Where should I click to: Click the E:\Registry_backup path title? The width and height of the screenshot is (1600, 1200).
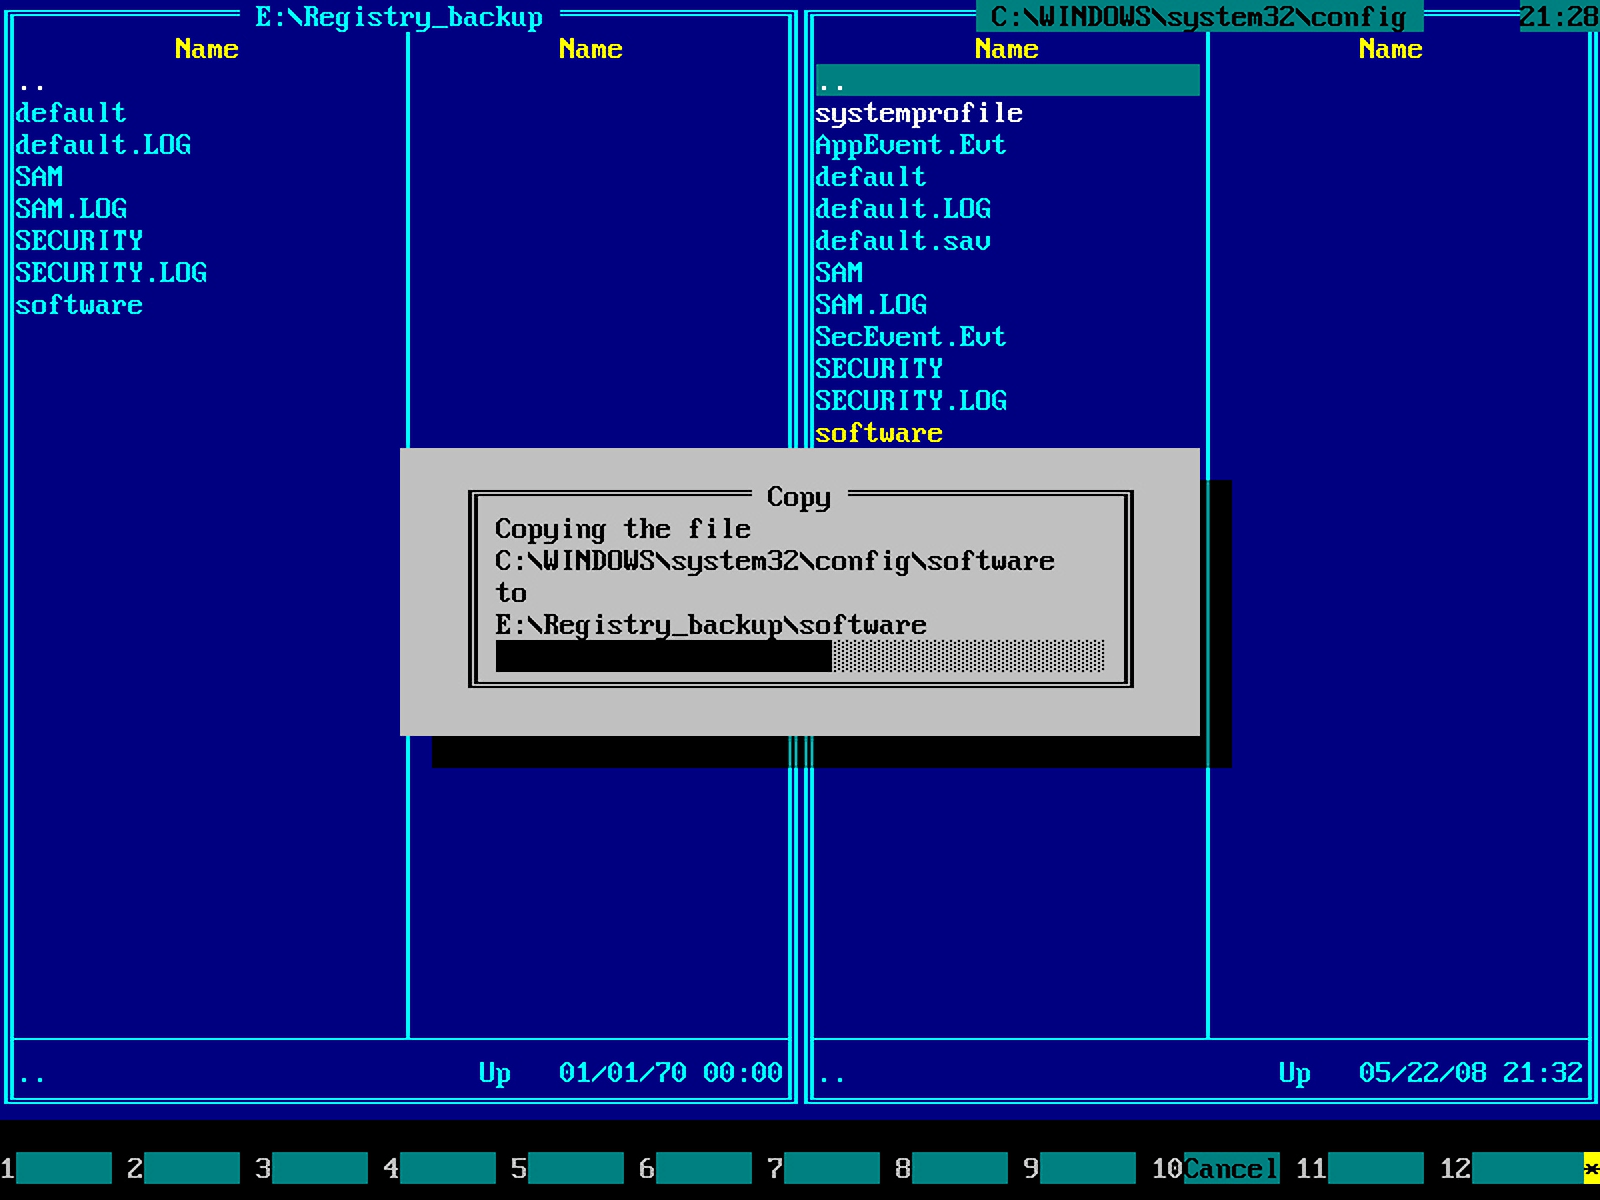[x=399, y=17]
